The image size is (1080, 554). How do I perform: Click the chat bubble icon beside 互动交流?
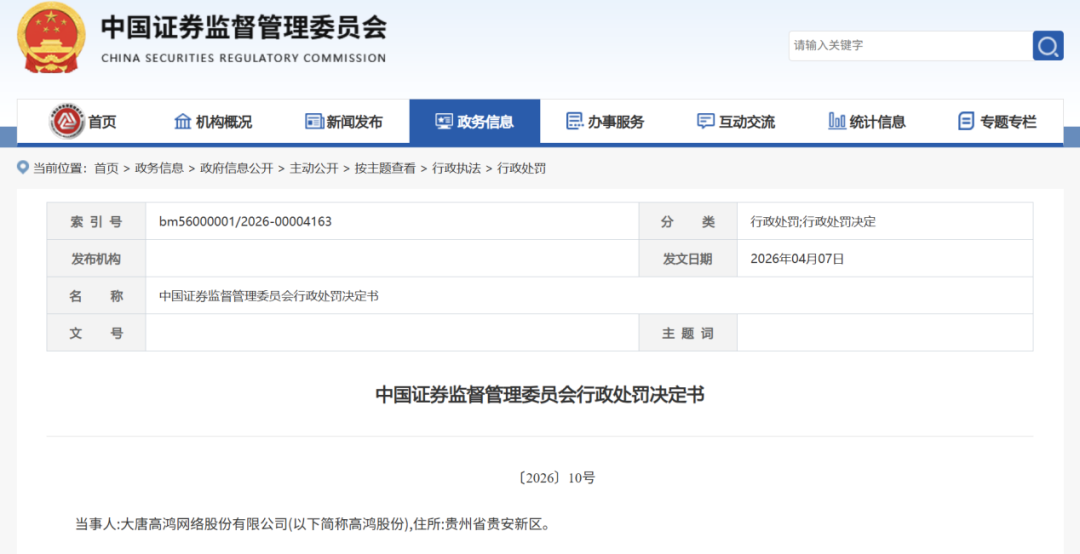[x=705, y=122]
